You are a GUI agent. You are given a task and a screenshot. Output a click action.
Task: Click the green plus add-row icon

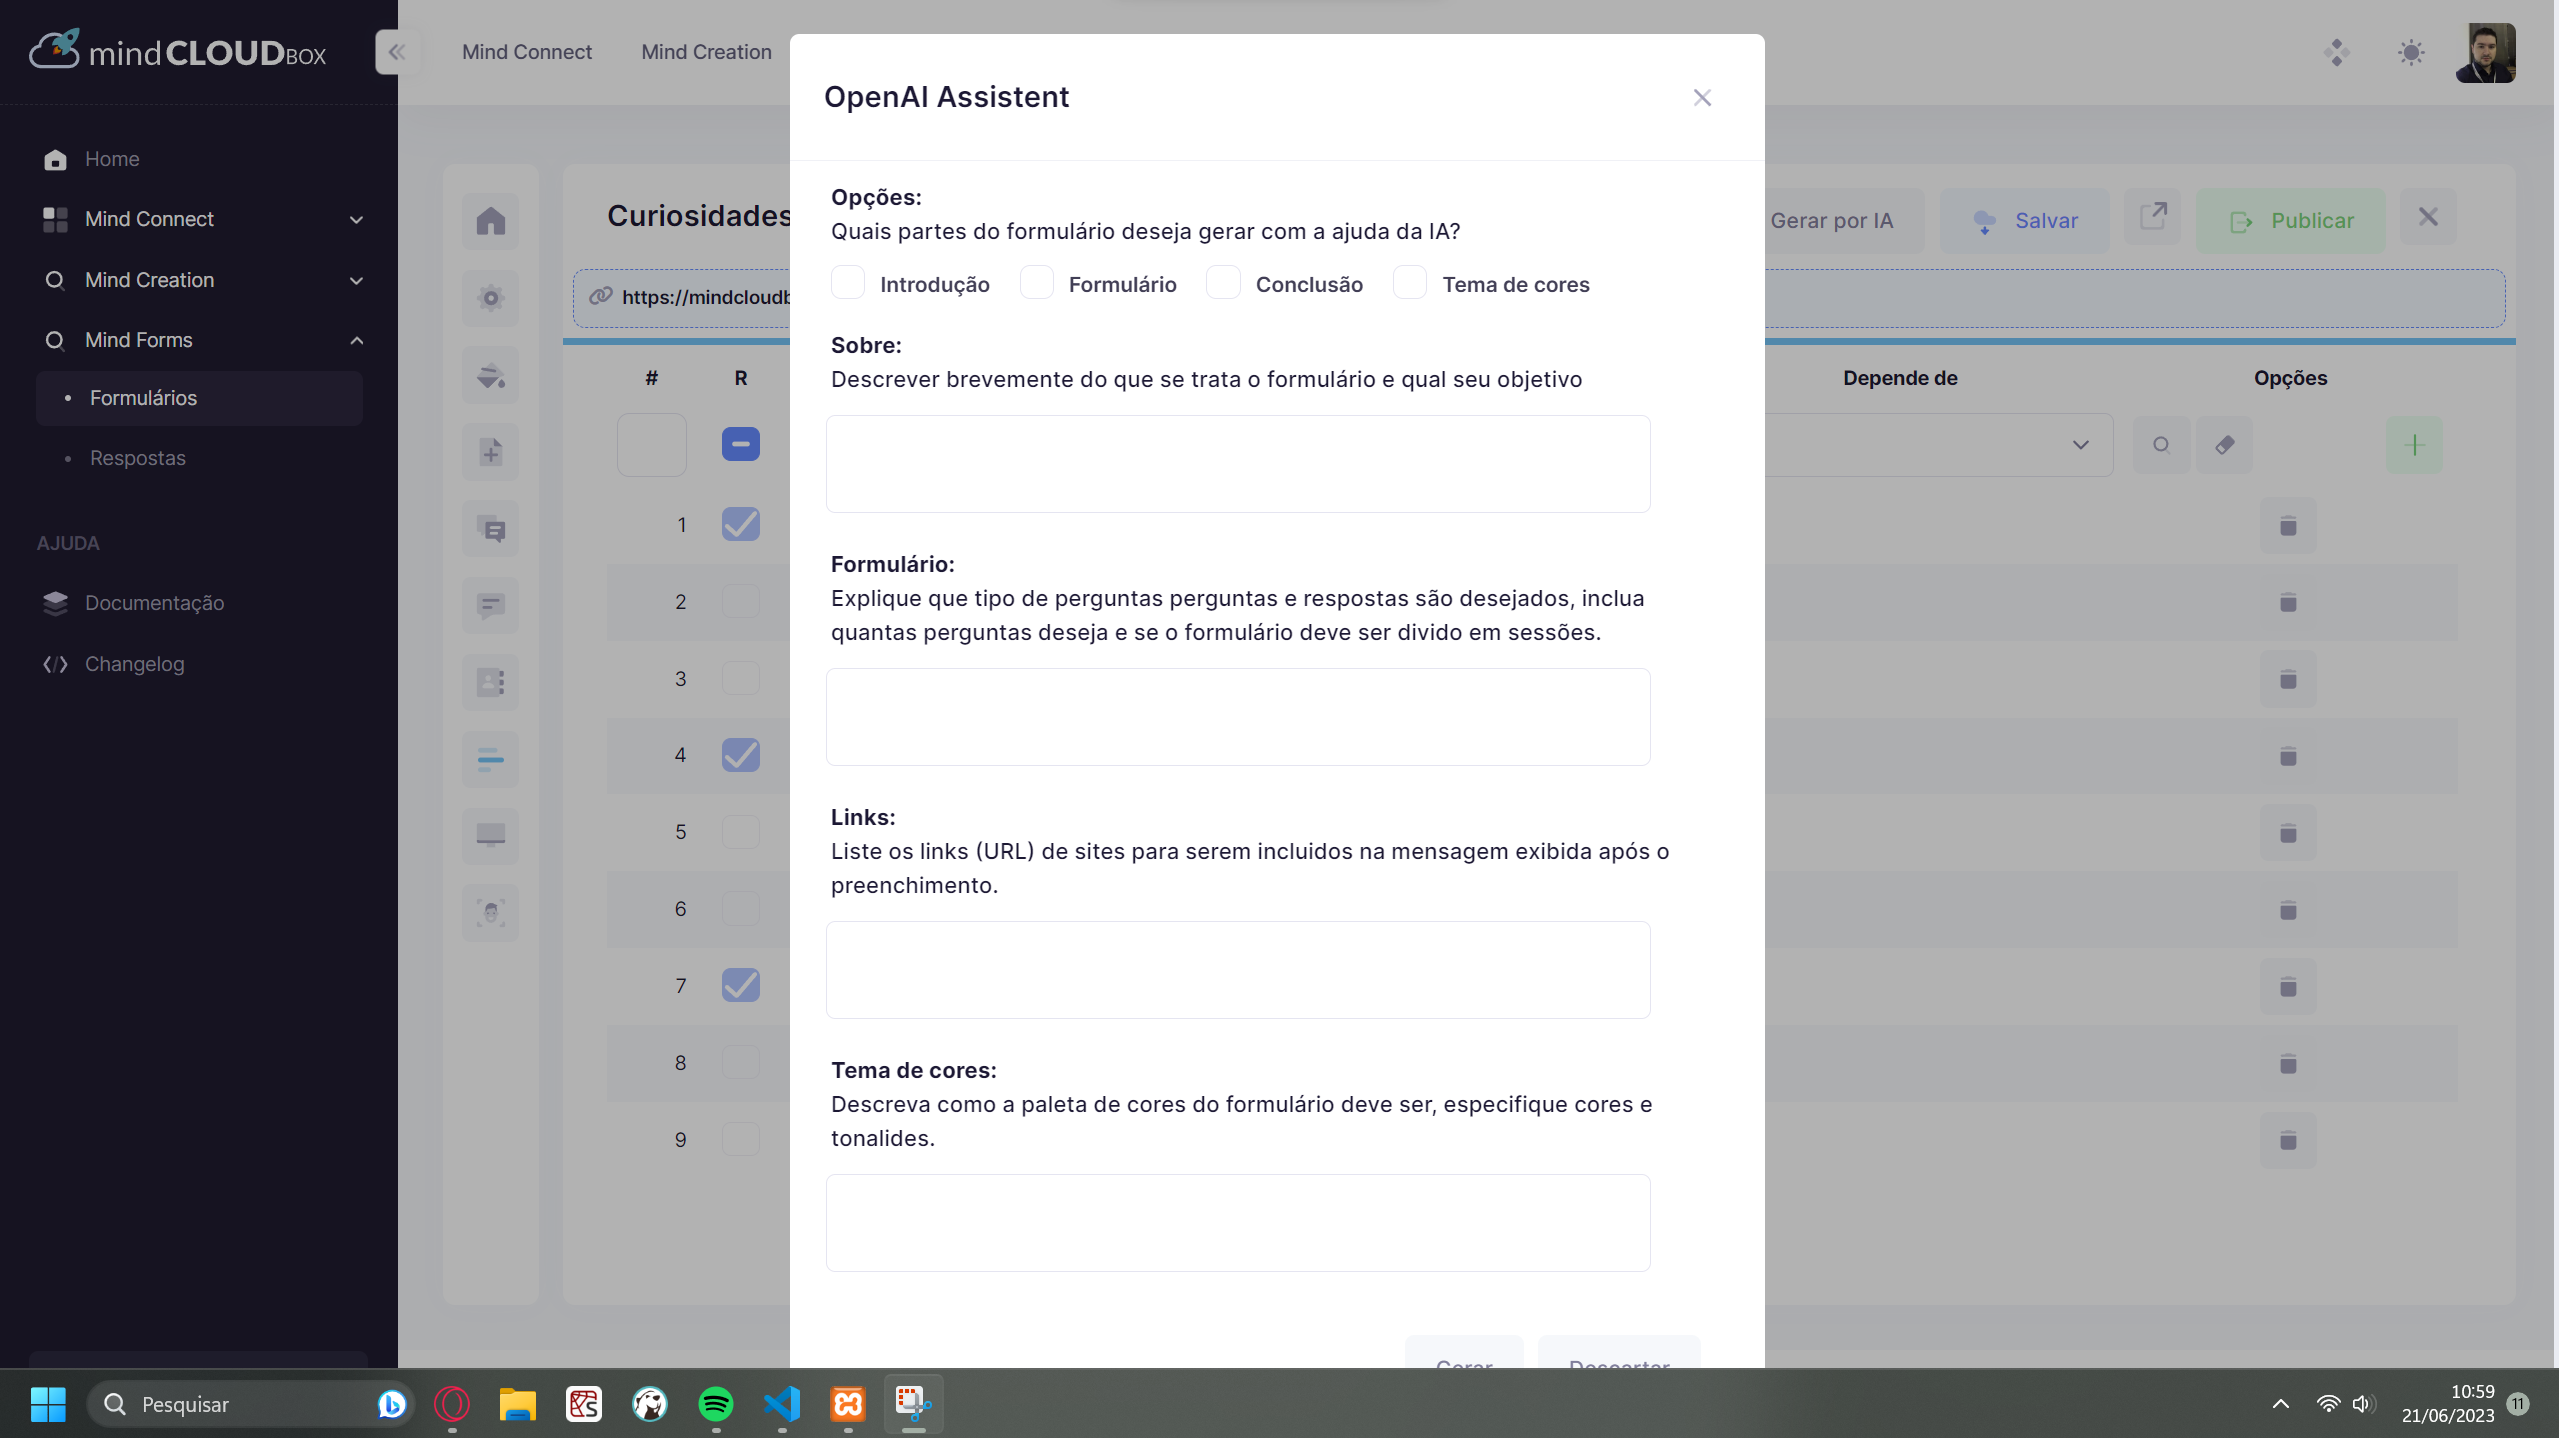[2413, 445]
